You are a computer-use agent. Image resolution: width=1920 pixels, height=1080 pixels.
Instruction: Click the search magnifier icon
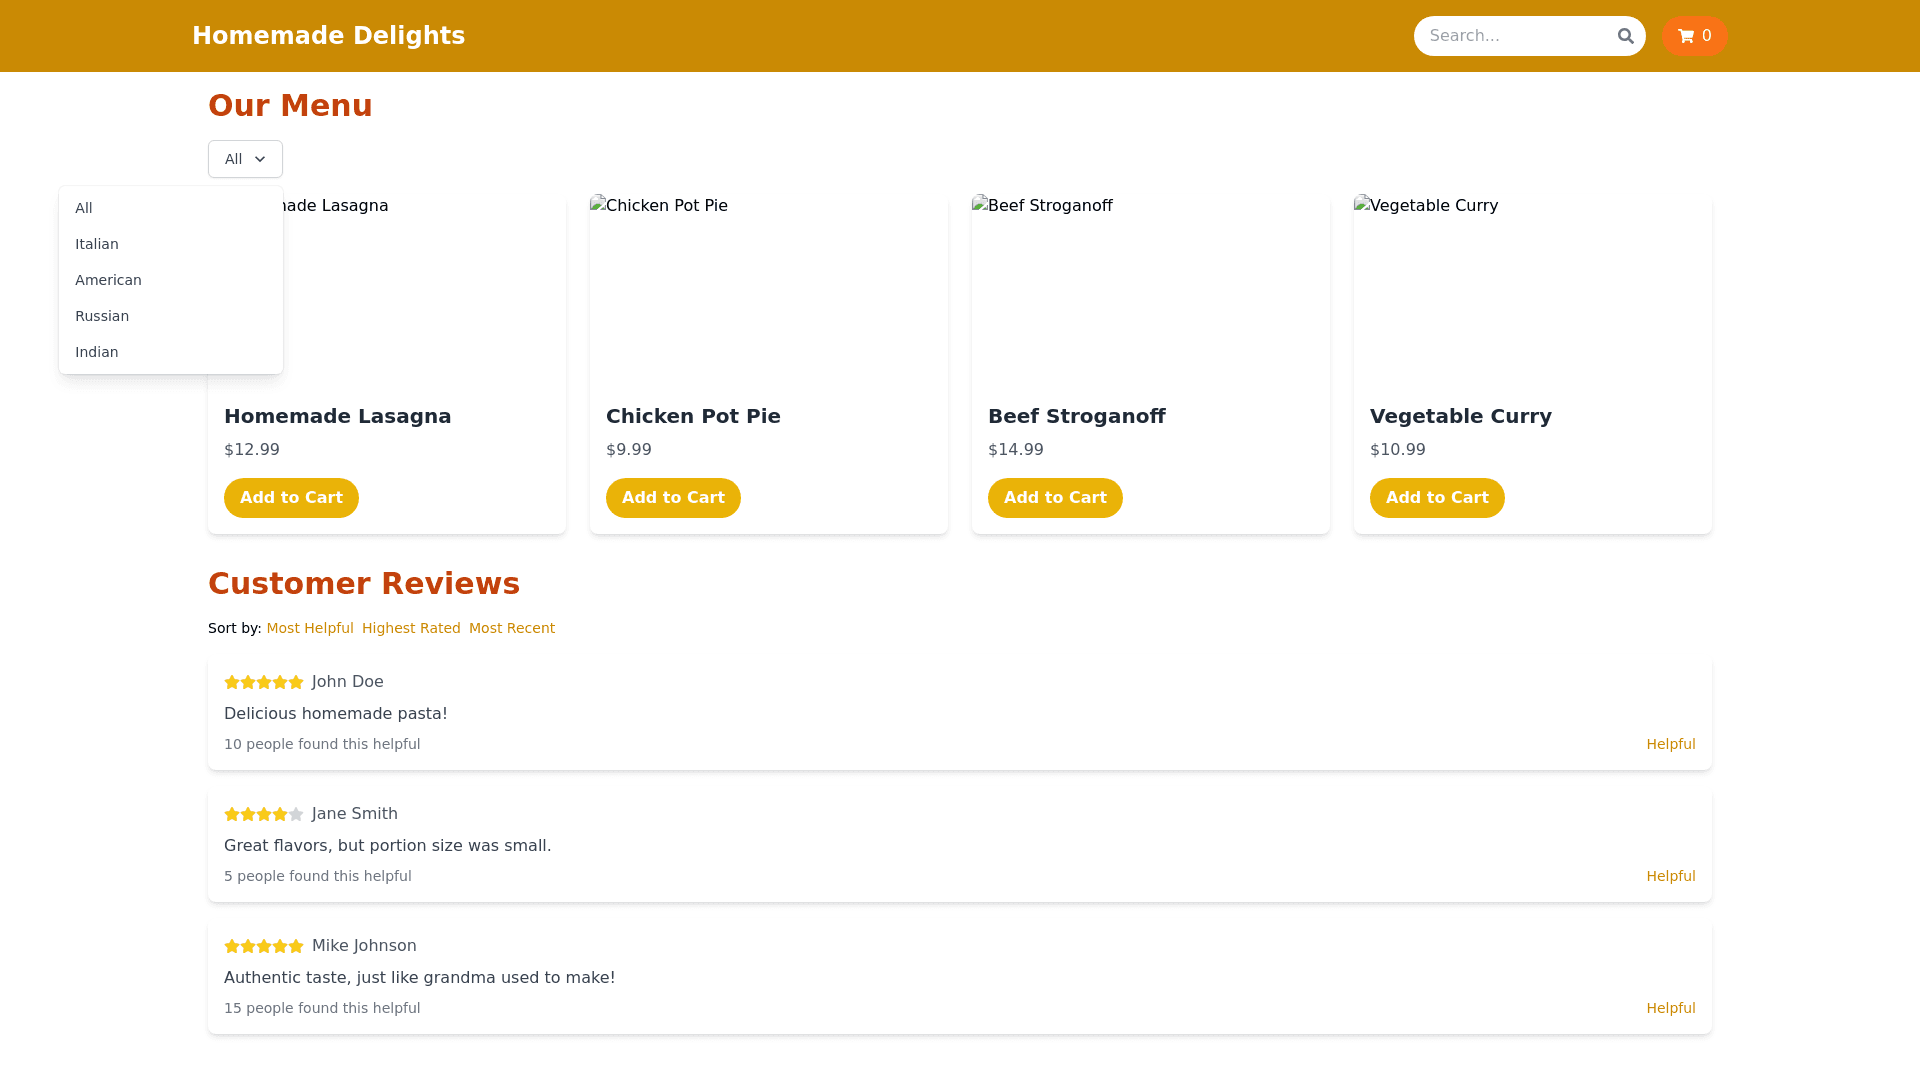(x=1625, y=36)
